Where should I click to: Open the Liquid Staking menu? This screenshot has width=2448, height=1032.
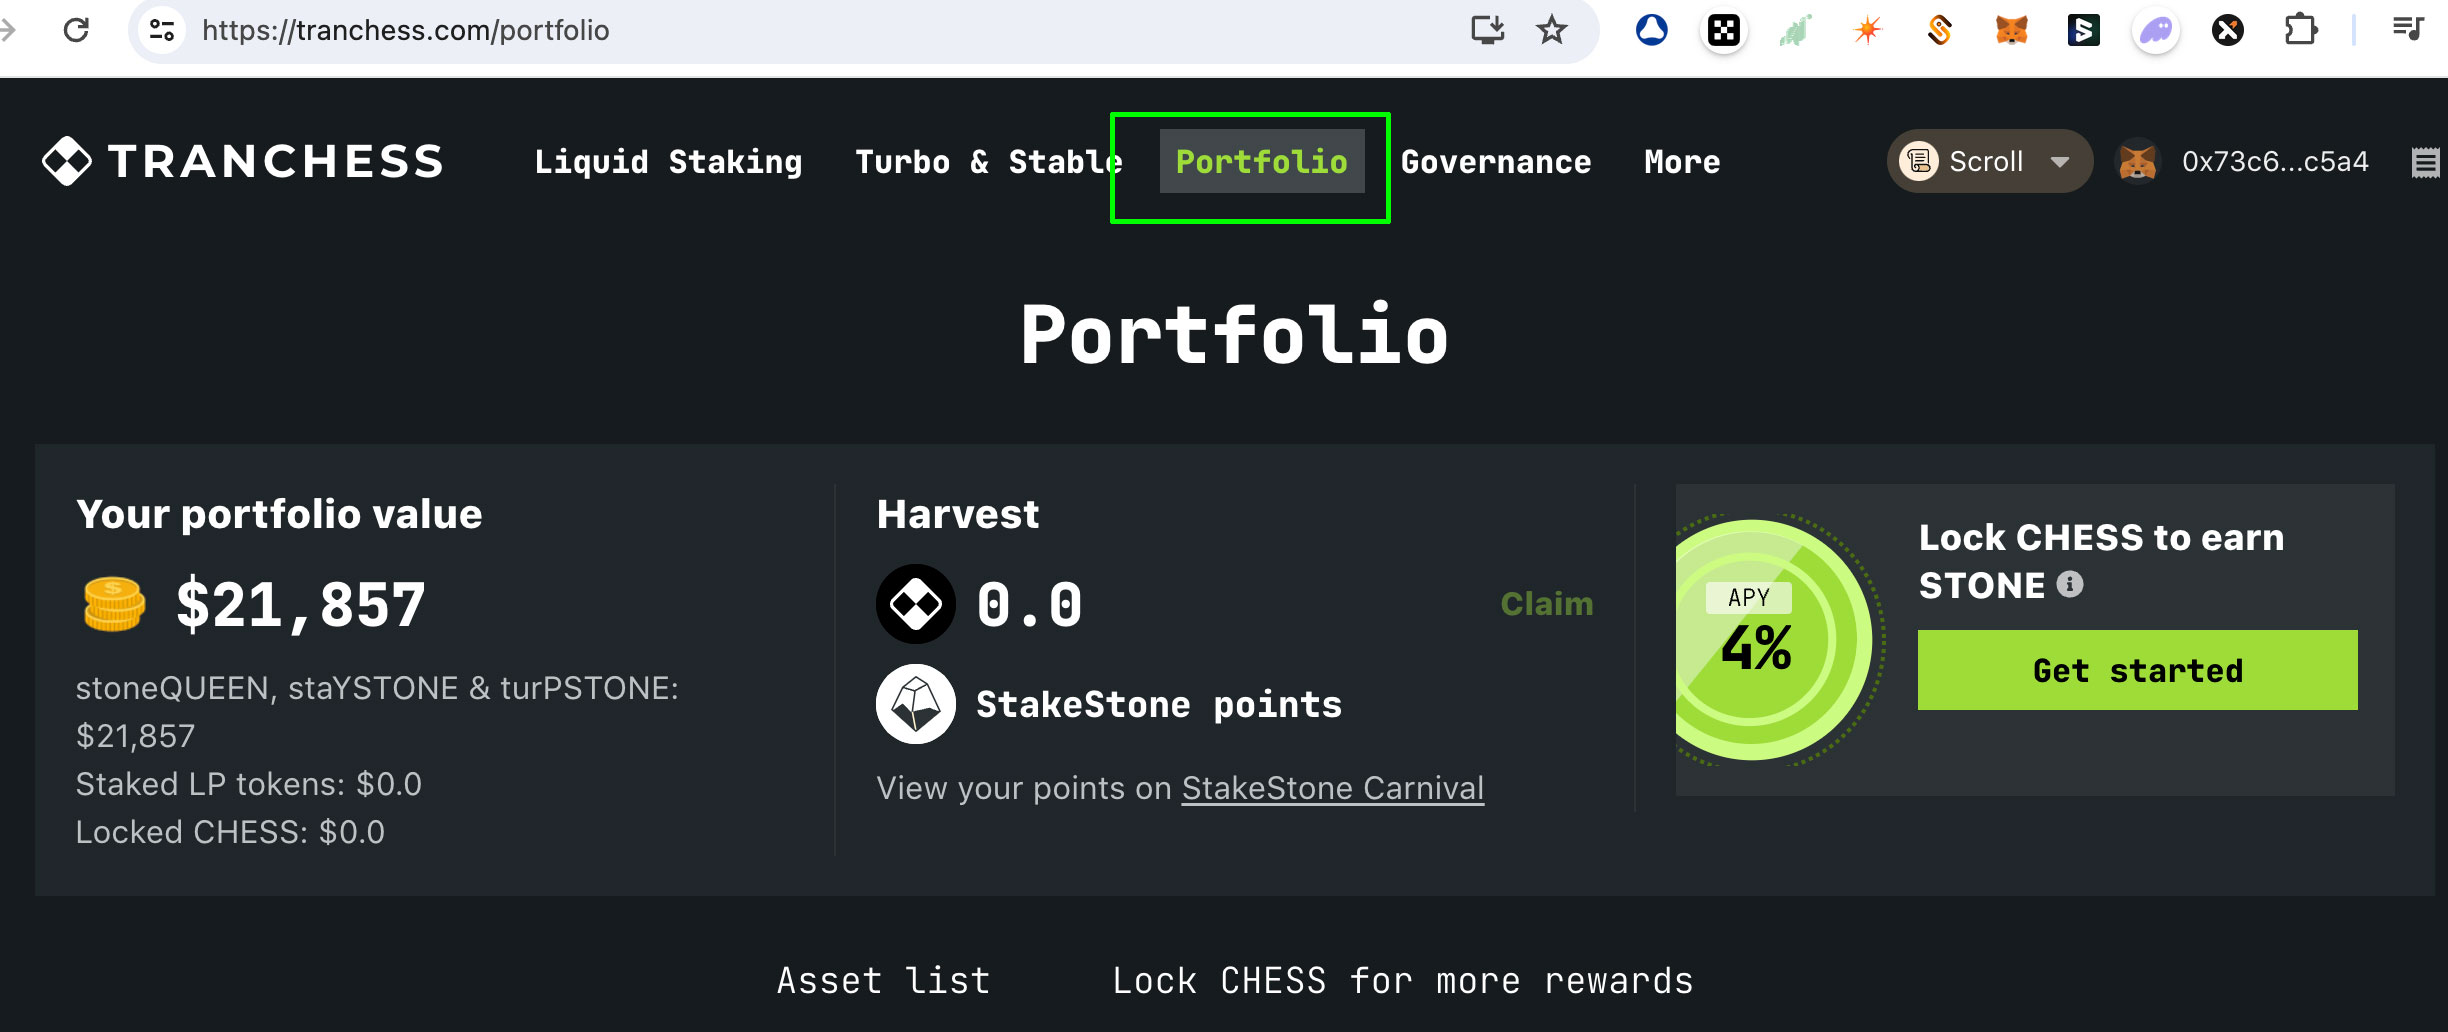click(x=669, y=162)
